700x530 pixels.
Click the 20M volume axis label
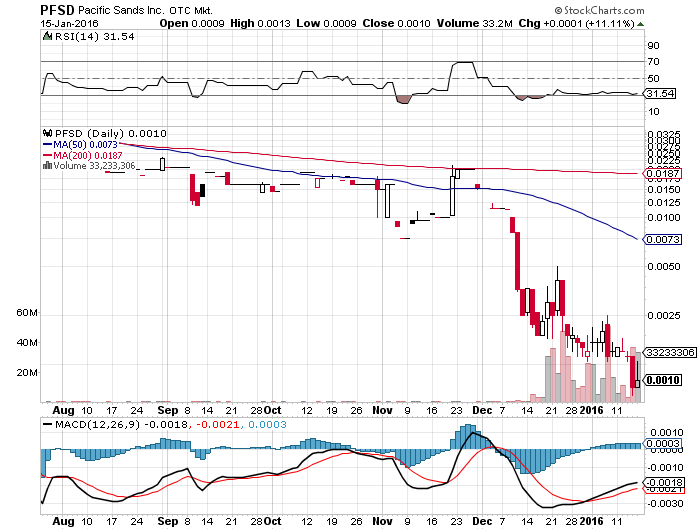(x=27, y=372)
